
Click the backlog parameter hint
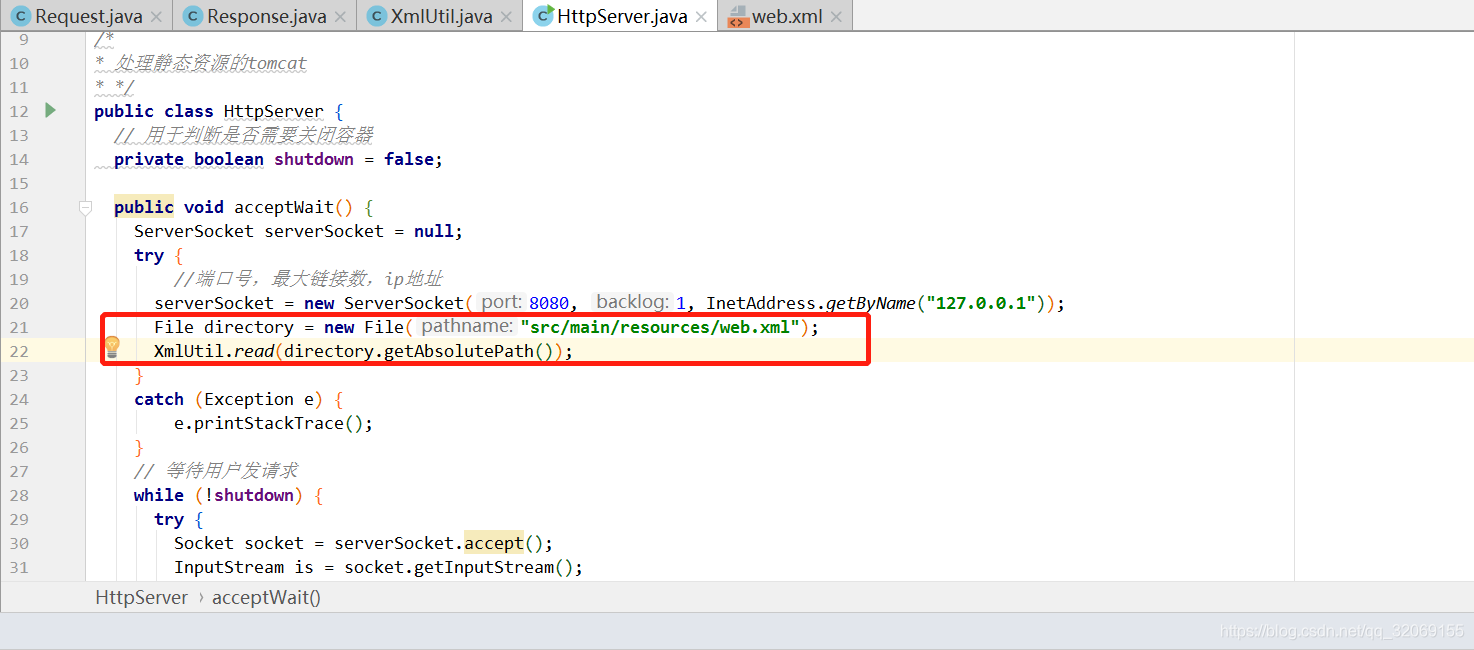coord(632,303)
